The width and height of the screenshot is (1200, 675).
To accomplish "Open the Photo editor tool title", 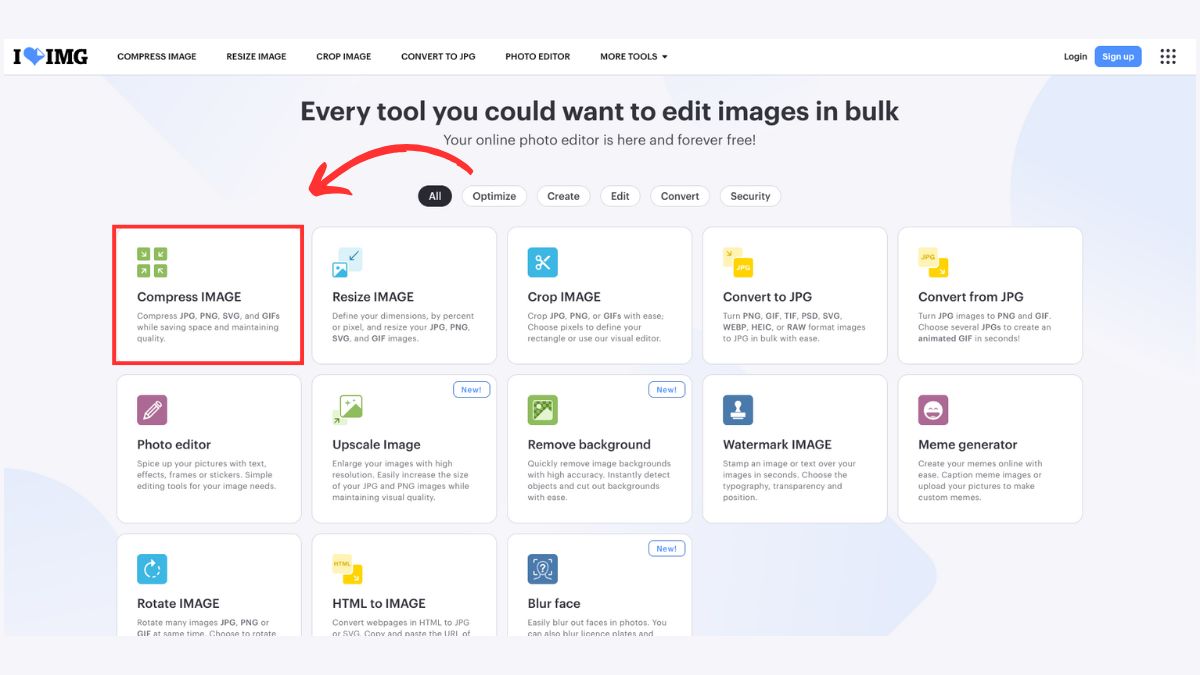I will pos(174,445).
